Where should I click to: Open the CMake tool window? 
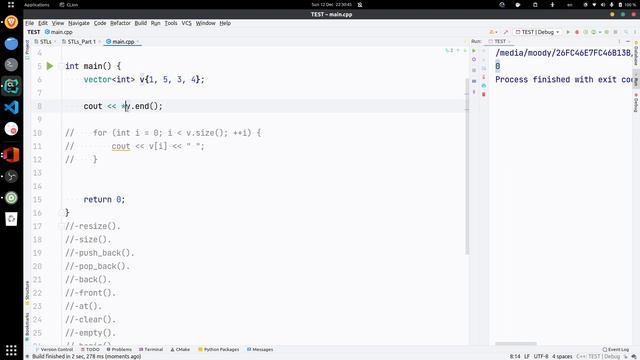tap(180, 349)
